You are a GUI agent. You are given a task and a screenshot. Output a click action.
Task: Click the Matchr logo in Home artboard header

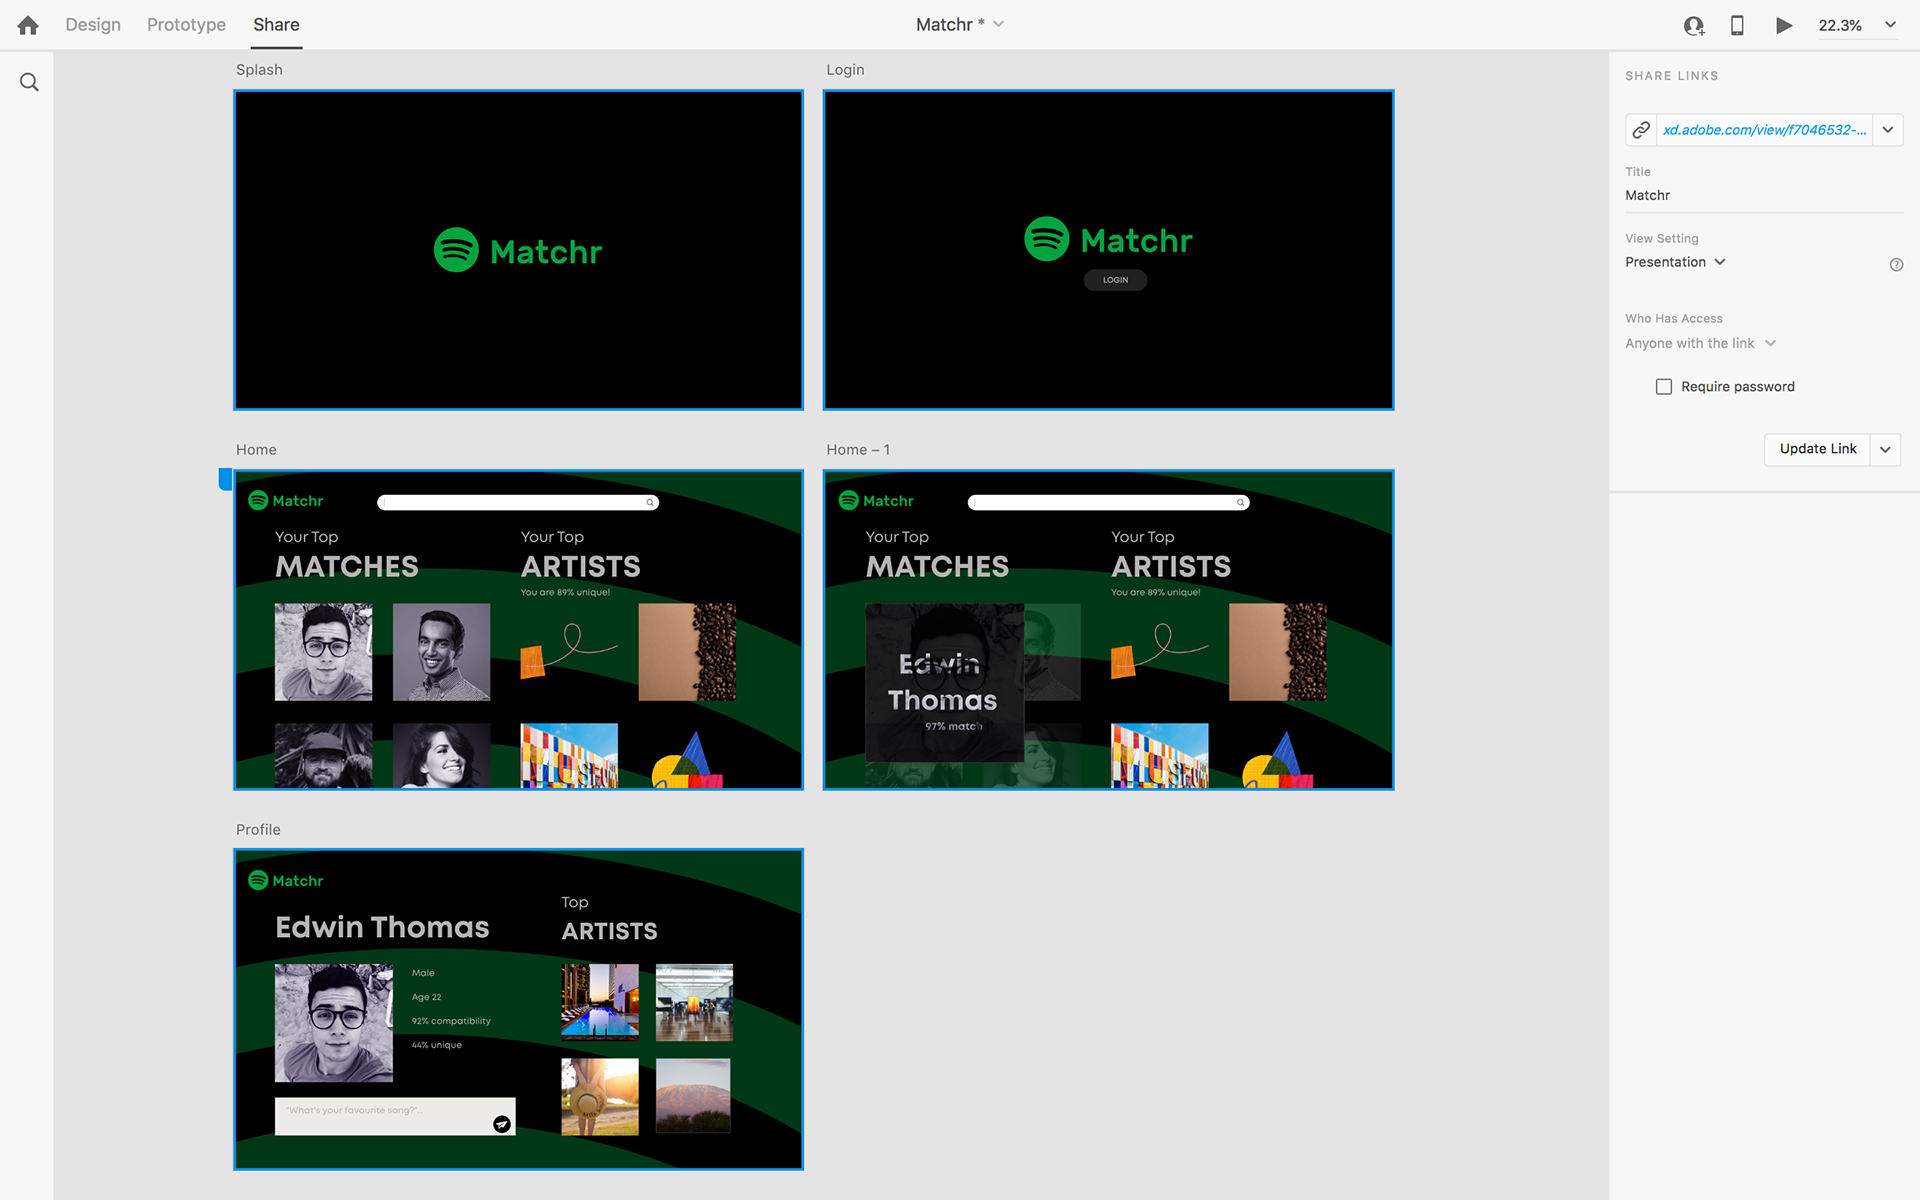coord(286,500)
